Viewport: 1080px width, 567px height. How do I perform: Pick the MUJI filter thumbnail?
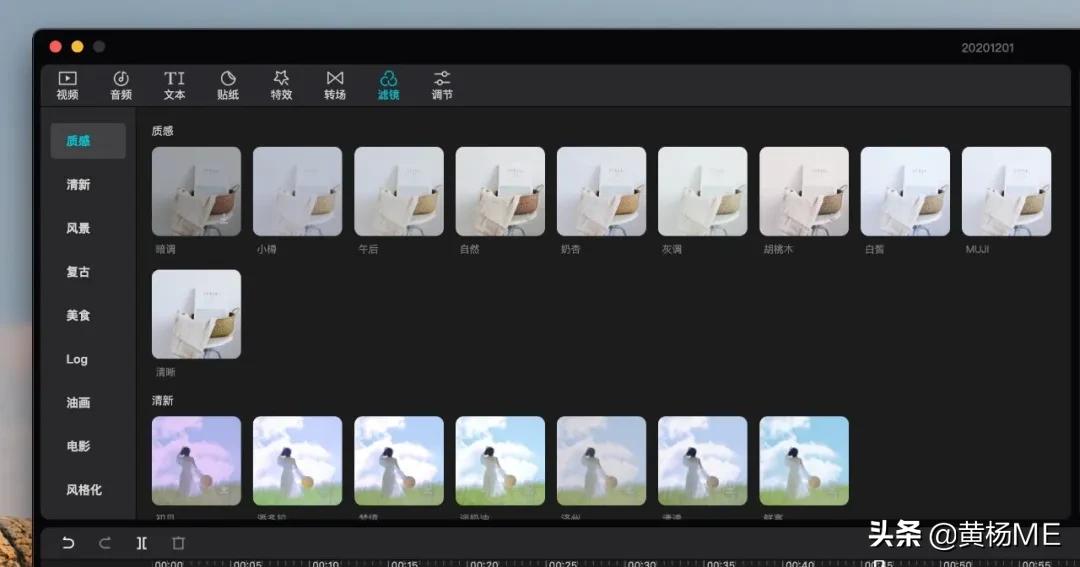click(1006, 191)
